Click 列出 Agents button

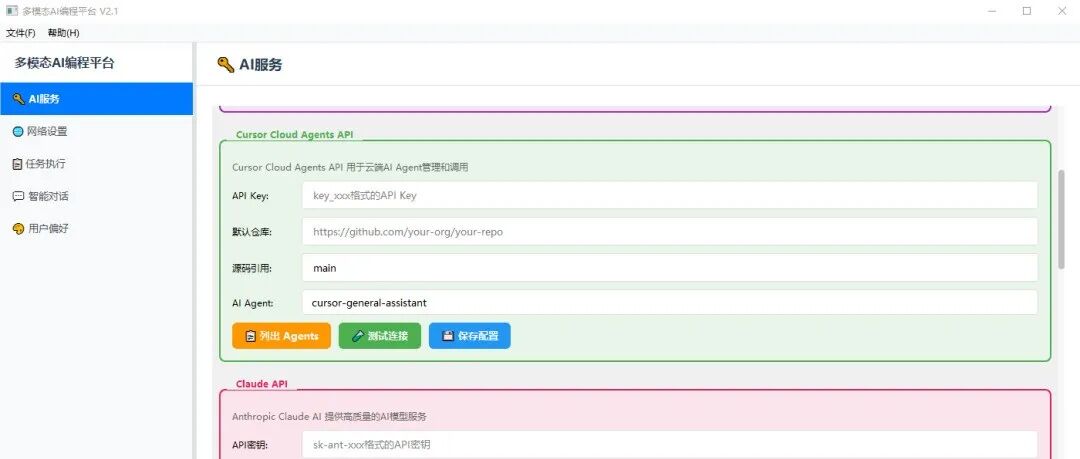click(x=281, y=336)
